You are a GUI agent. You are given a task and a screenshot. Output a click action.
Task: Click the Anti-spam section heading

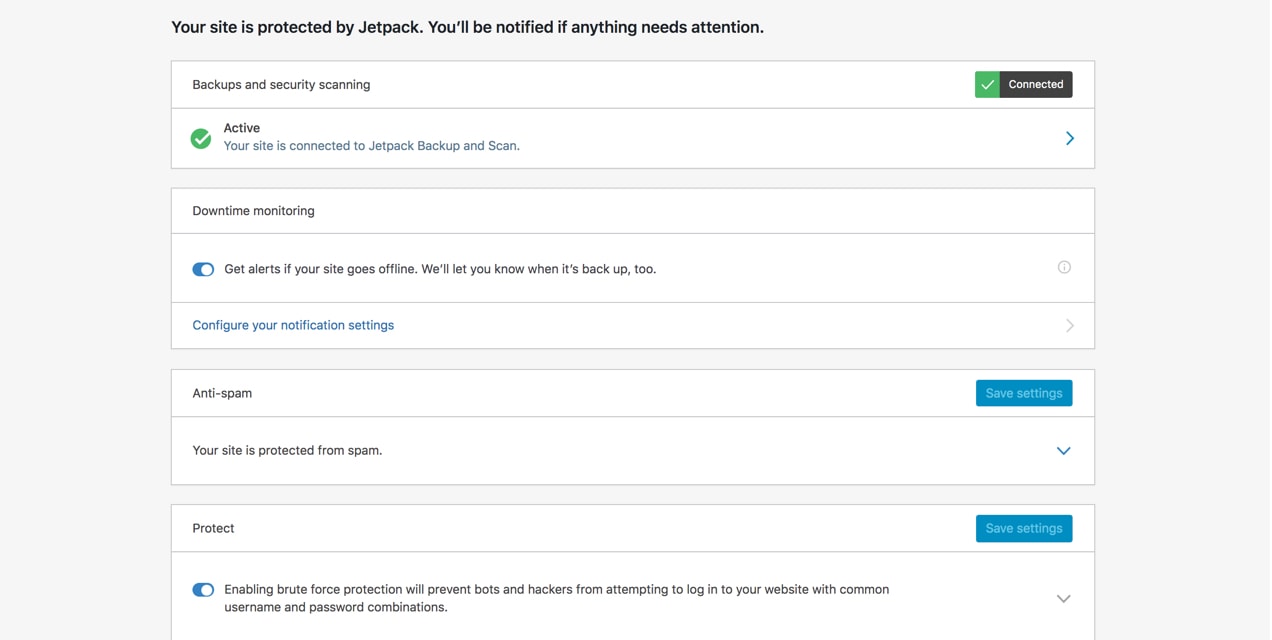click(x=222, y=393)
